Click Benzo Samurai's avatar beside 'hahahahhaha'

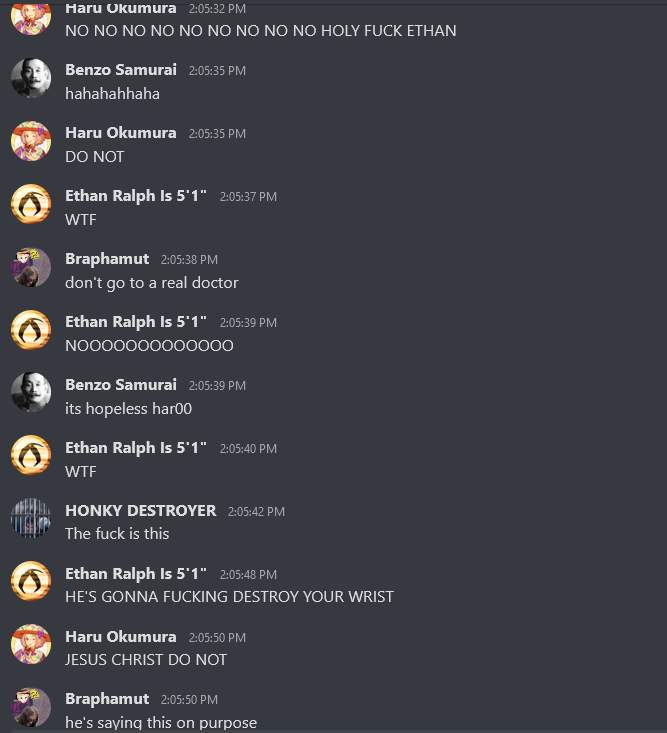point(31,78)
